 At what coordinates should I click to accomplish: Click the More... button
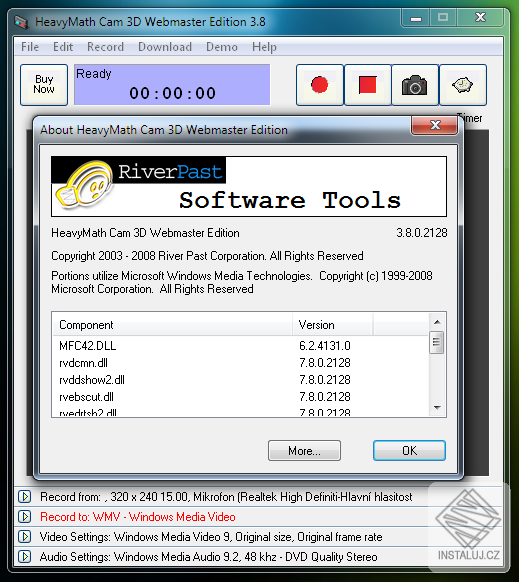(304, 451)
